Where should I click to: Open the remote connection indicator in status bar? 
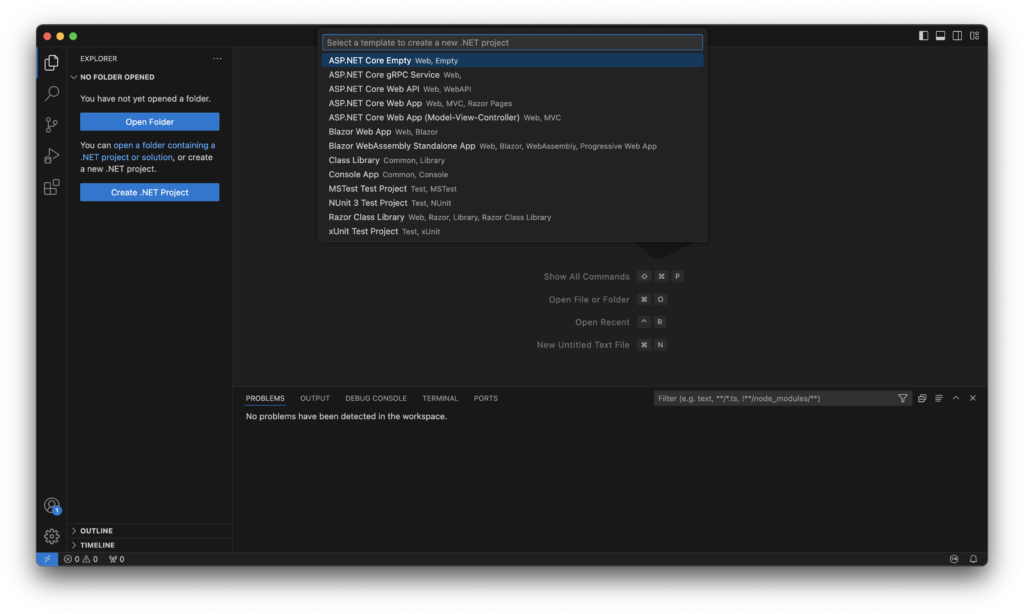(46, 559)
